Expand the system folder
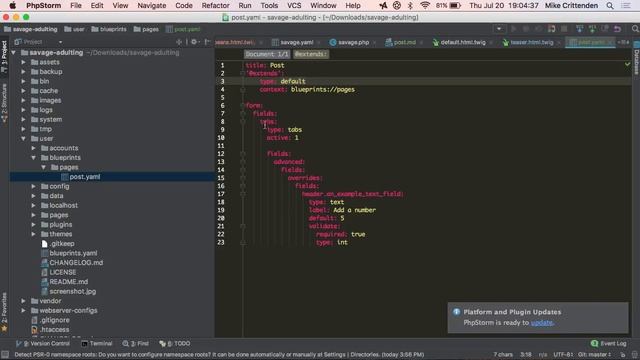 coord(24,120)
